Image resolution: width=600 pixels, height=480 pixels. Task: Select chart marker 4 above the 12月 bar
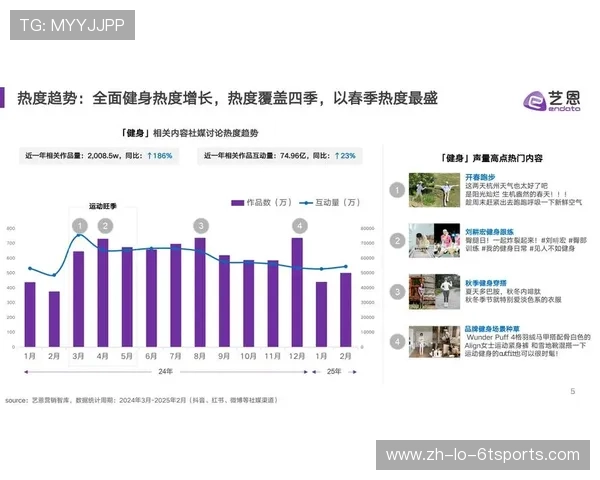click(x=300, y=226)
